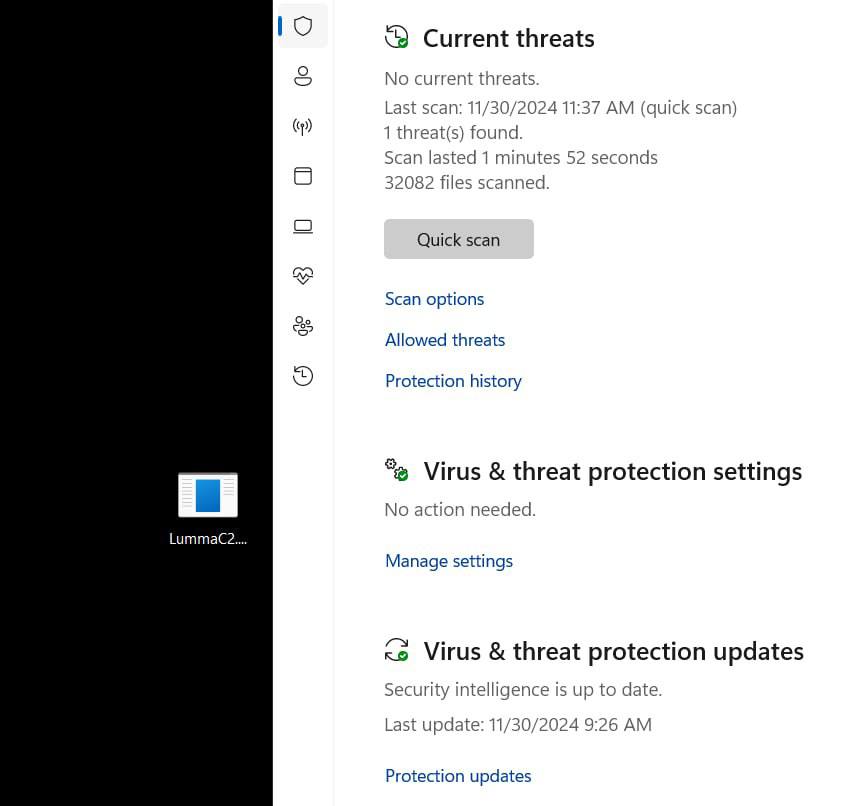Click the gears icon beside protection settings heading
The width and height of the screenshot is (857, 806).
coord(397,470)
